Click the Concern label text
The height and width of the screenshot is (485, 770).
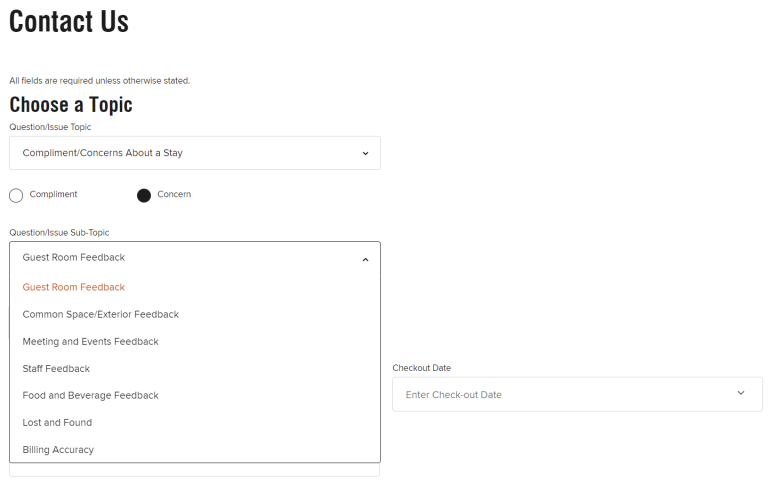coord(174,194)
